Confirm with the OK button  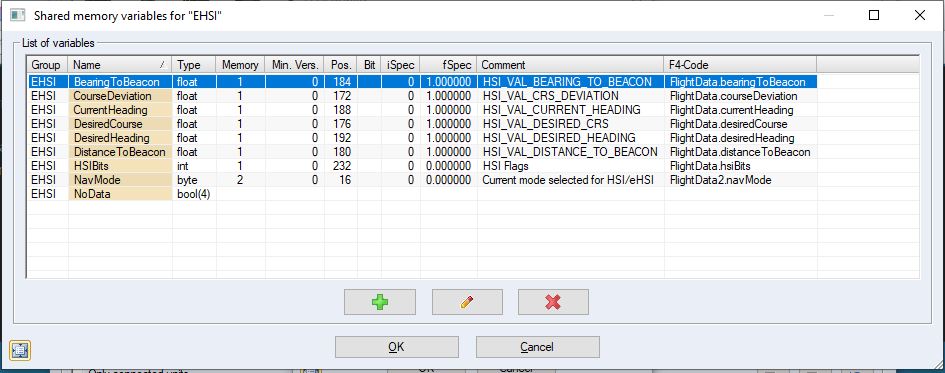pos(397,347)
